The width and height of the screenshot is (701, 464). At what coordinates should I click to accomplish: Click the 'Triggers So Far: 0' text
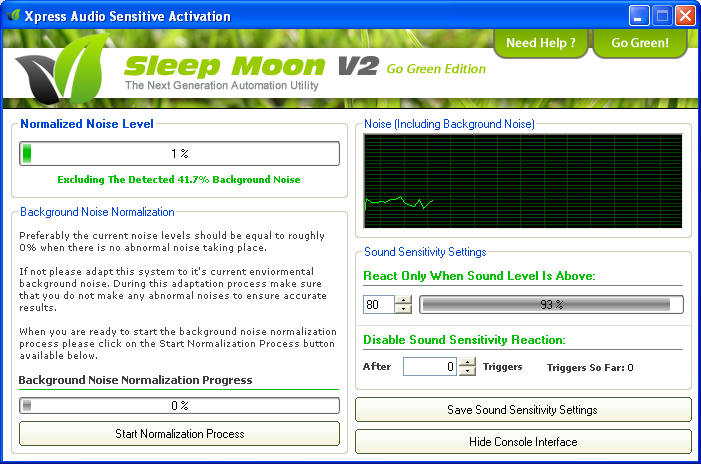[590, 367]
